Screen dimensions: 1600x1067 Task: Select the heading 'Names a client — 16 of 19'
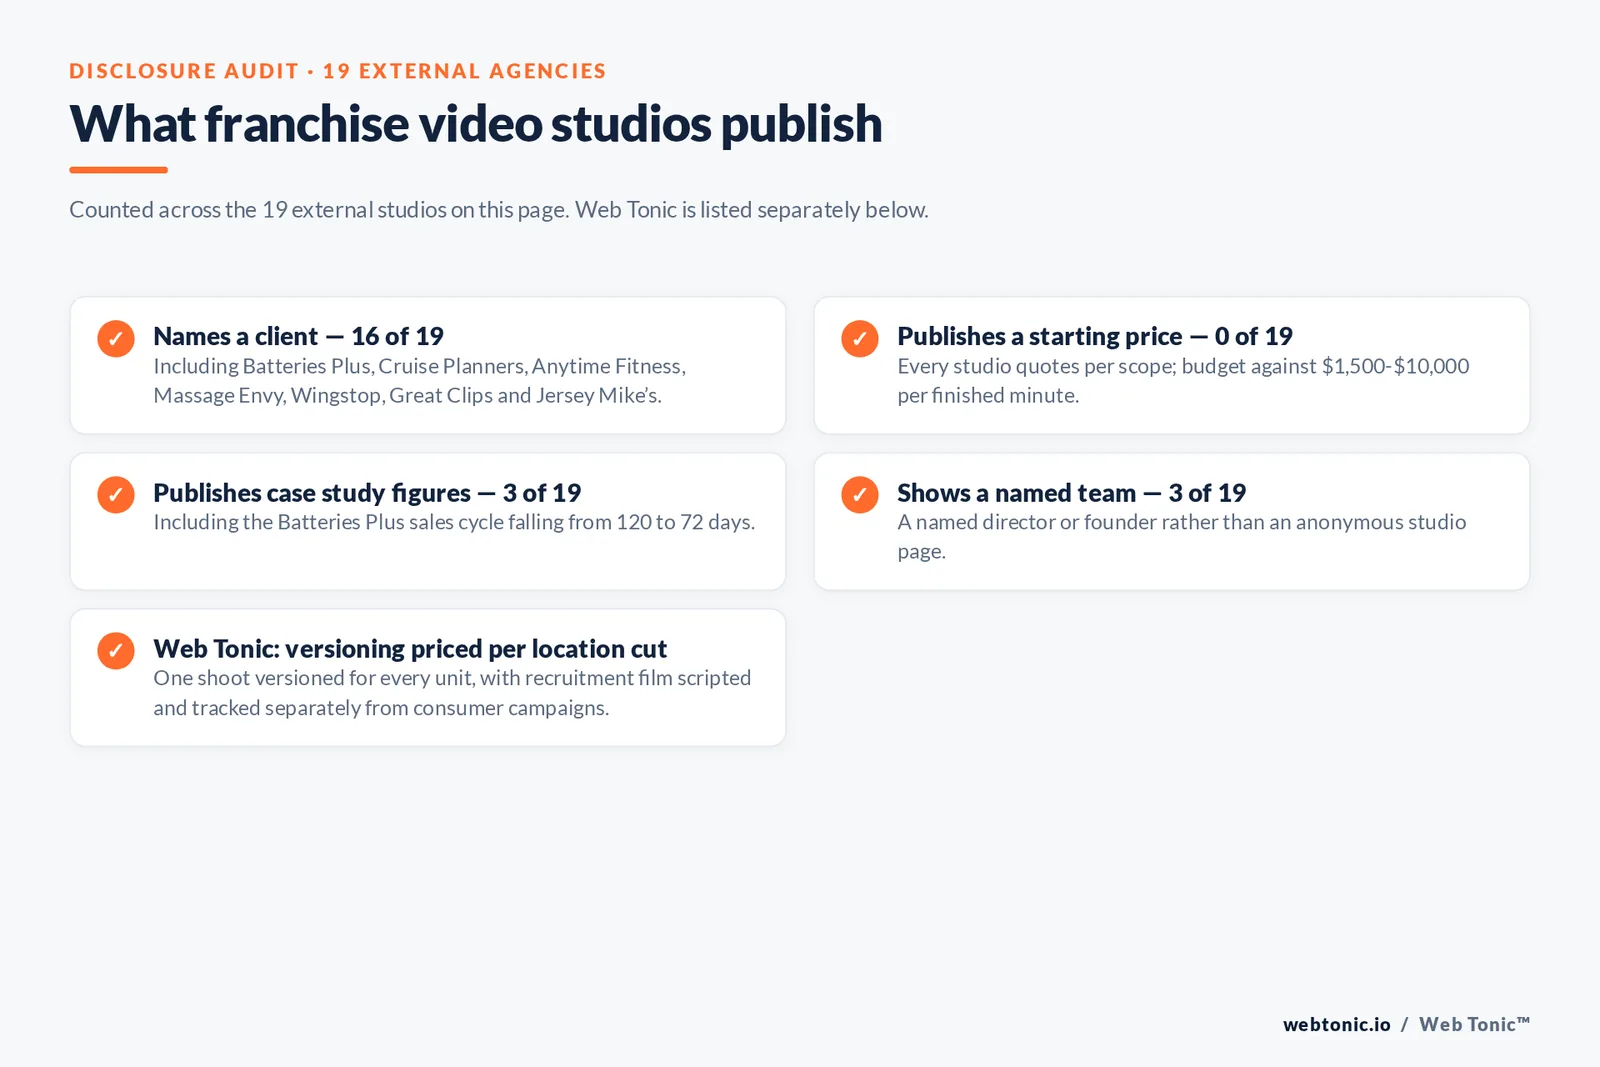pyautogui.click(x=298, y=336)
